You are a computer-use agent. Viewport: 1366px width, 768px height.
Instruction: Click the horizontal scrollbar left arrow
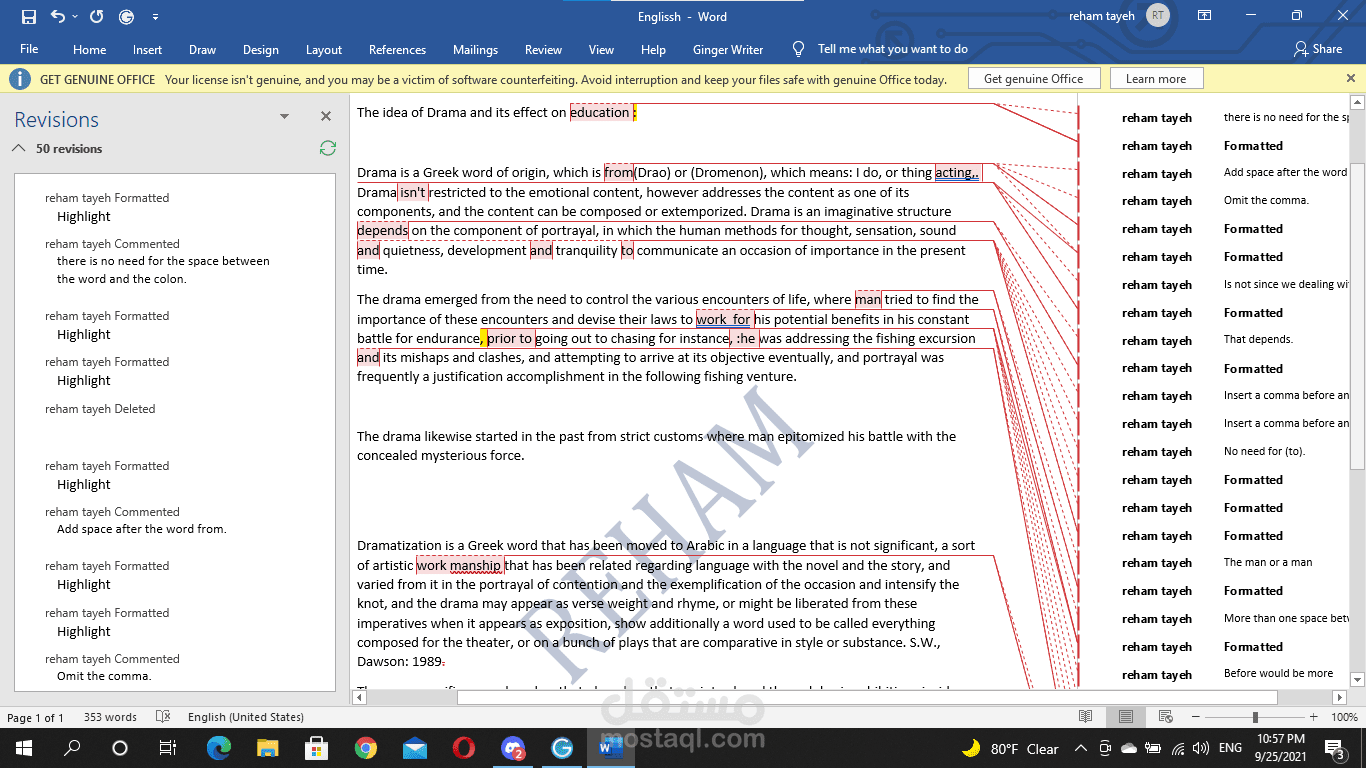tap(359, 697)
